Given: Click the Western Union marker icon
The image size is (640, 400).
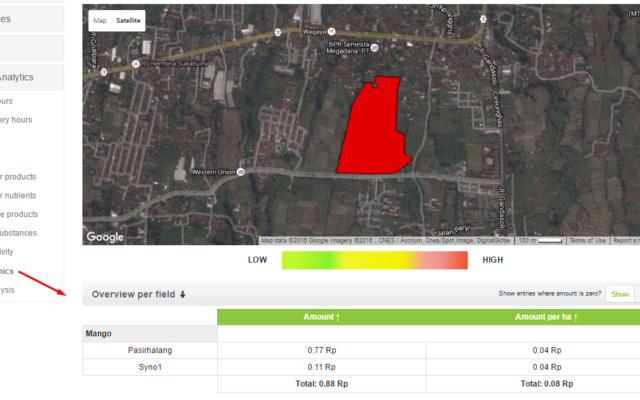Looking at the screenshot, I should click(x=241, y=172).
